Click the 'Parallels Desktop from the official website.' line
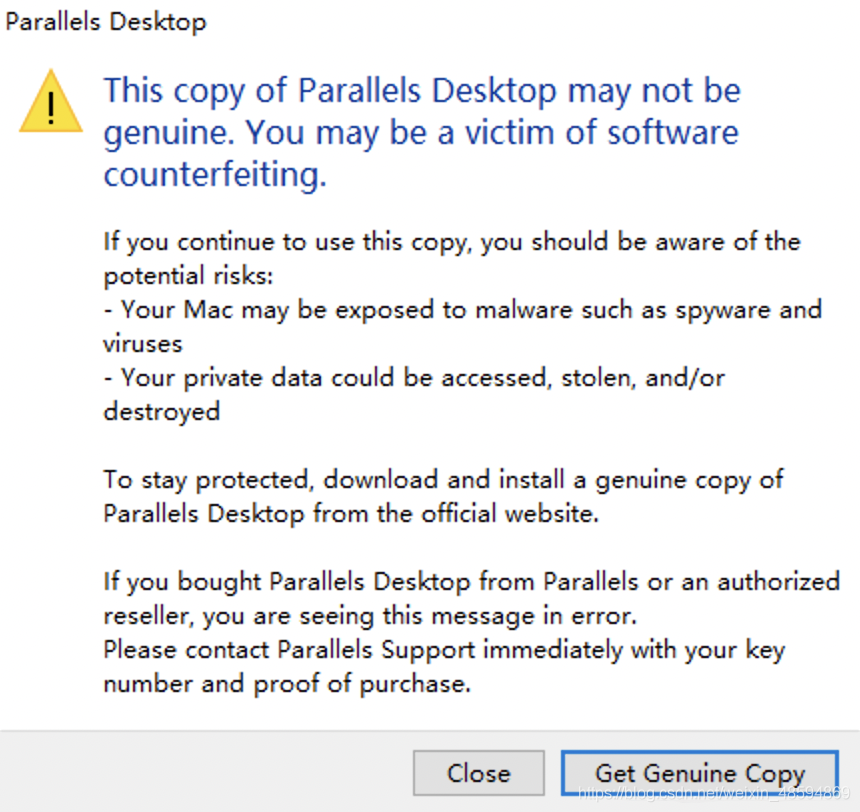The image size is (860, 812). coord(351,514)
